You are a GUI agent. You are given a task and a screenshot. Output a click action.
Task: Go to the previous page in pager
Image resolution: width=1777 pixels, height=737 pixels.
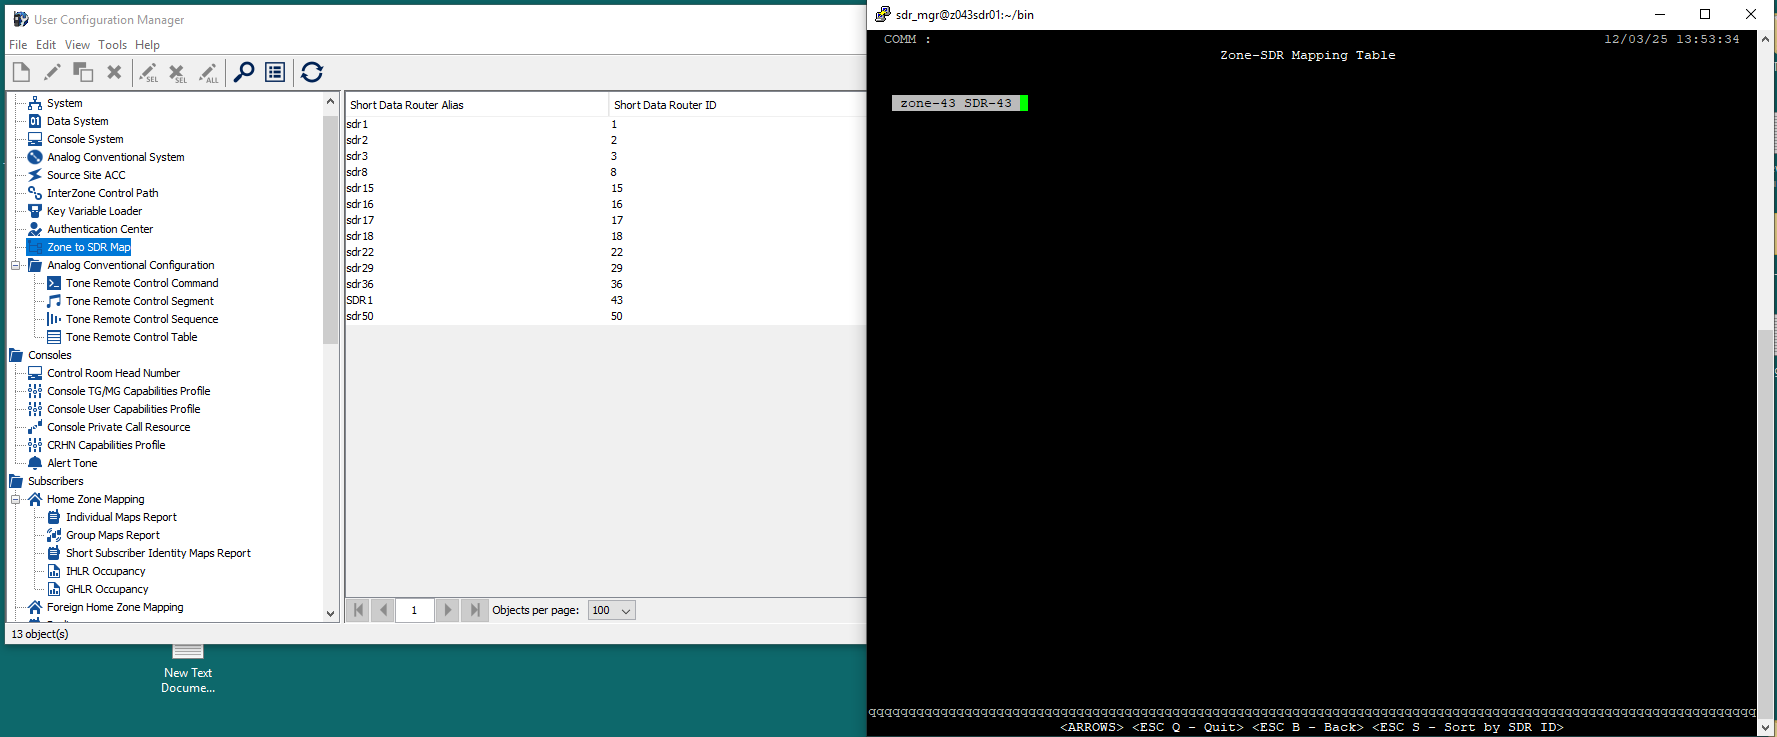pos(383,610)
